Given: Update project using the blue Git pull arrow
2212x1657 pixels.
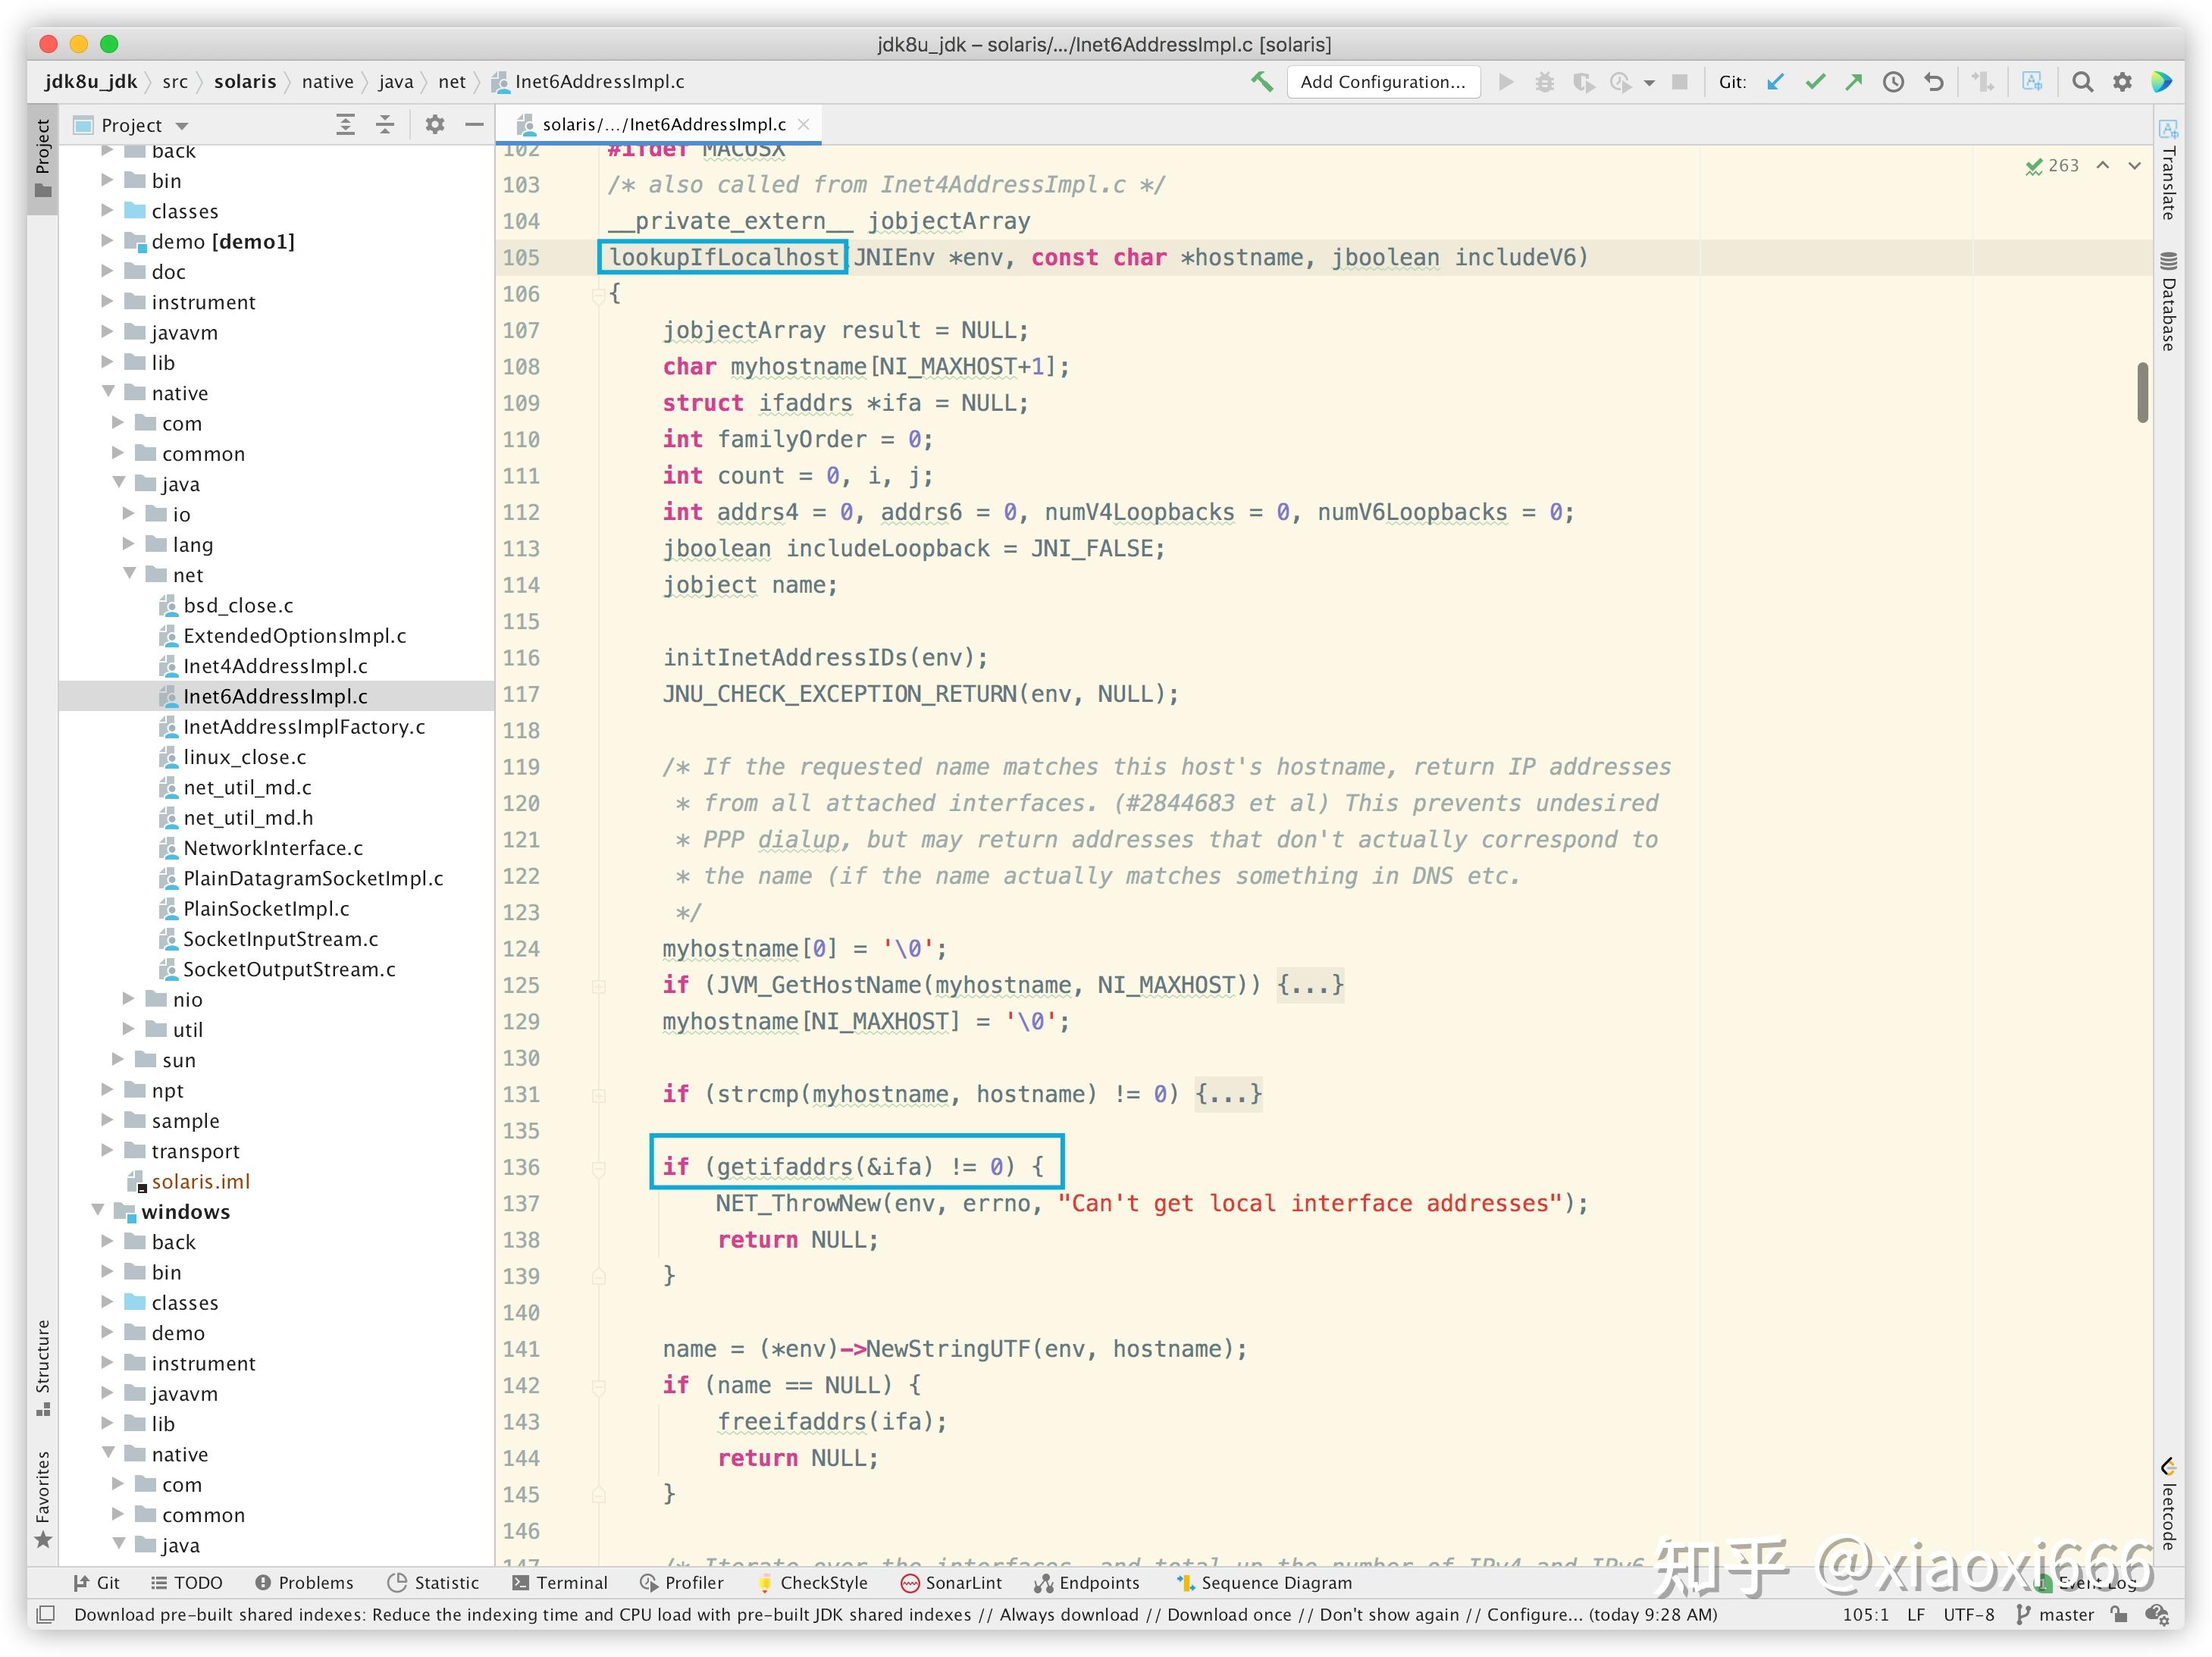Looking at the screenshot, I should click(1775, 81).
